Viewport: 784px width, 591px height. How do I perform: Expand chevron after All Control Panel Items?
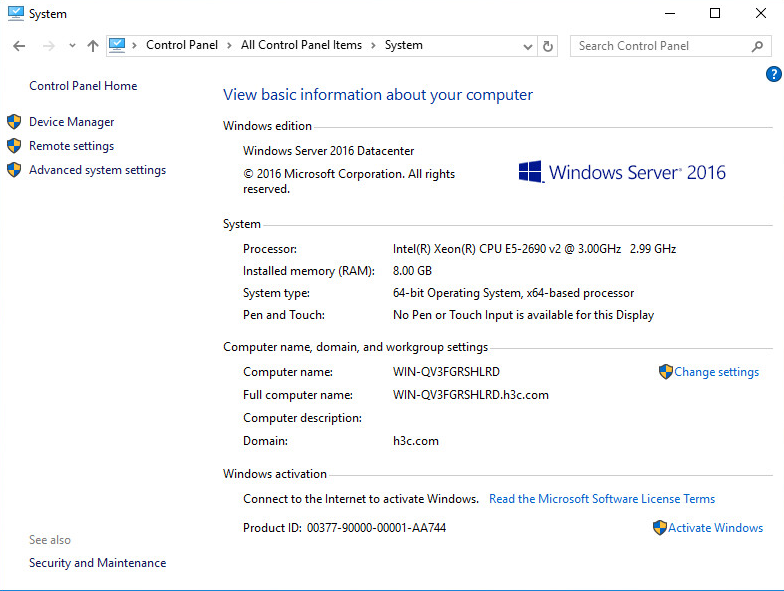click(x=373, y=46)
